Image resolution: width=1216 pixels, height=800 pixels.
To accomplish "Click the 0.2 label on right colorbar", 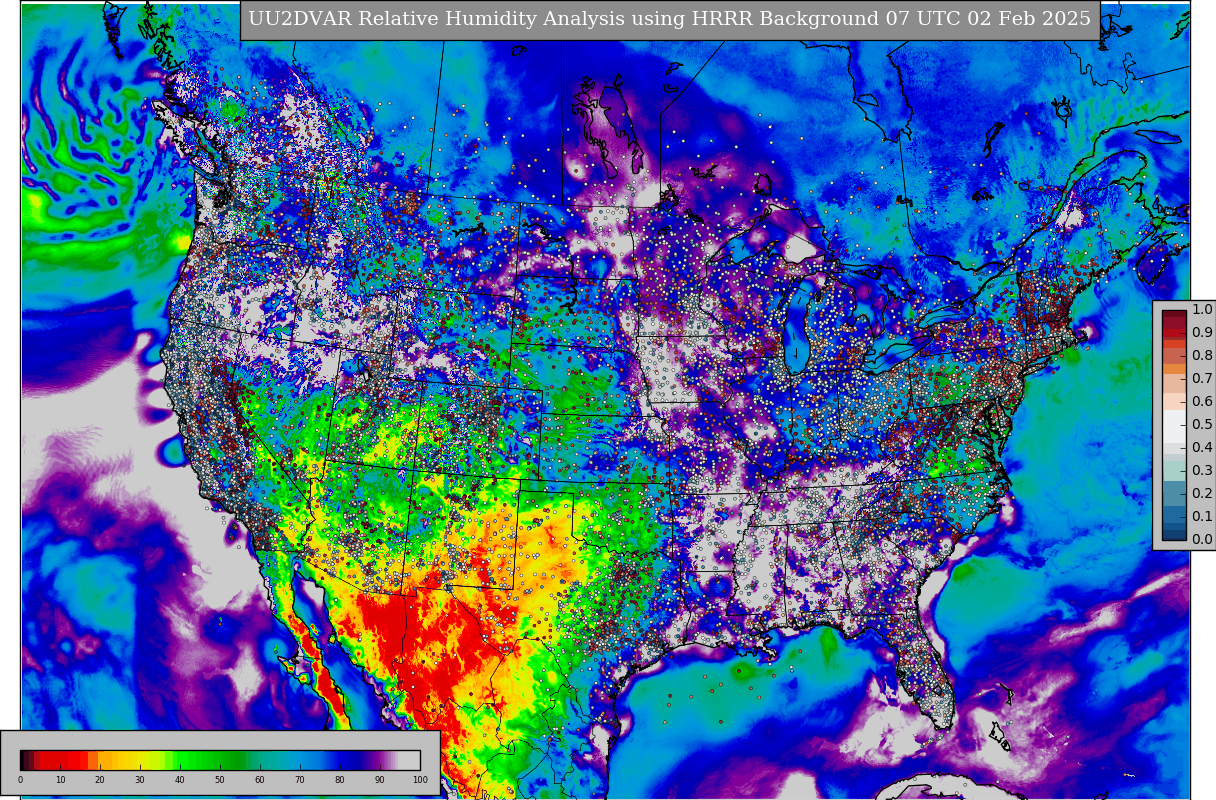I will click(x=1202, y=494).
